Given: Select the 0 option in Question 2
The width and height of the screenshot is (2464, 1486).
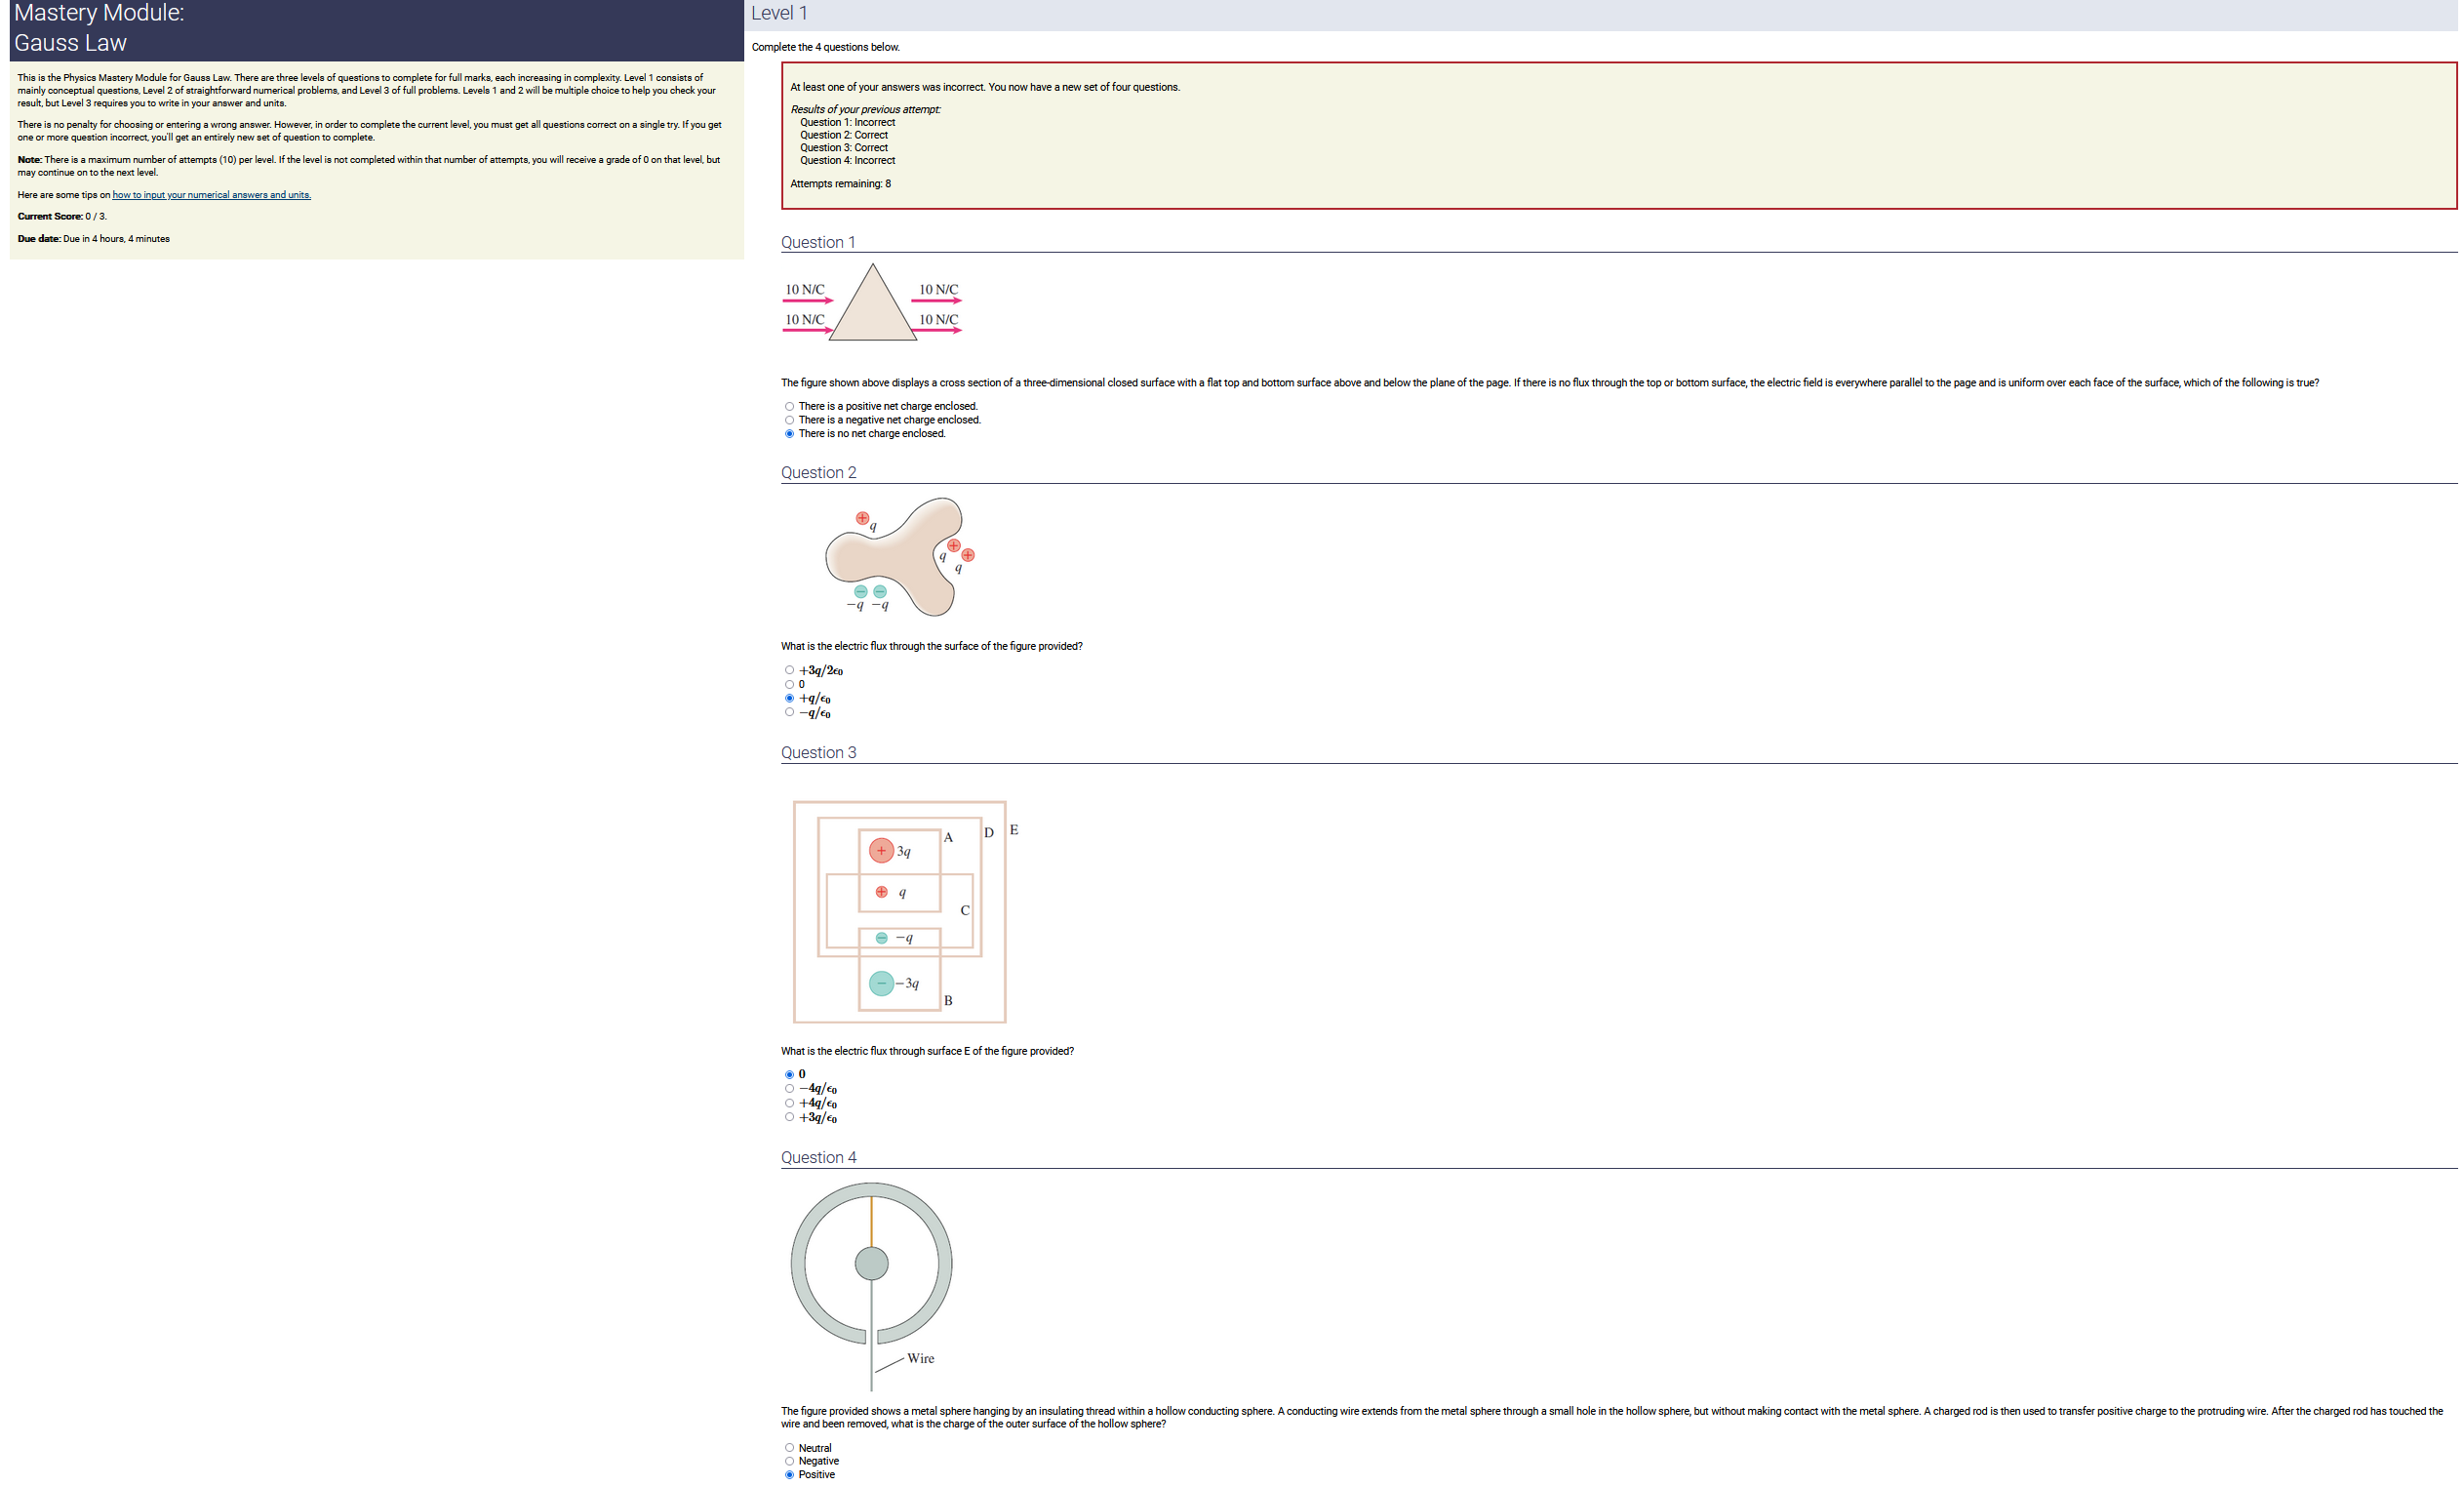Looking at the screenshot, I should click(789, 685).
